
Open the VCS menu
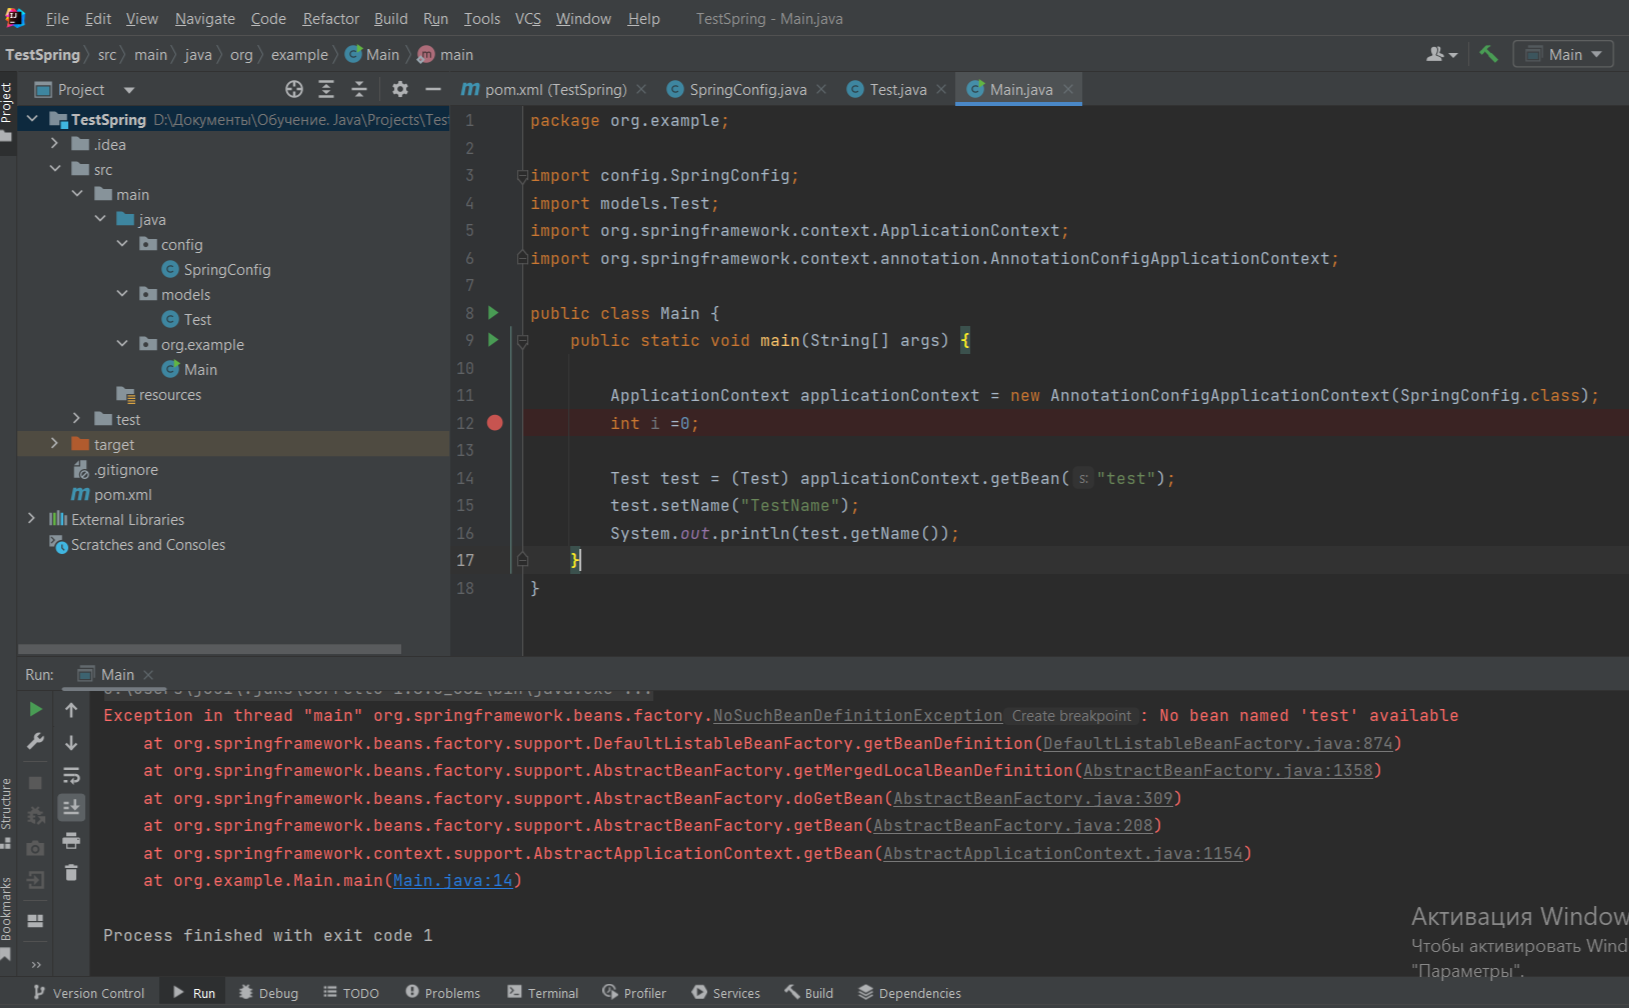[528, 19]
